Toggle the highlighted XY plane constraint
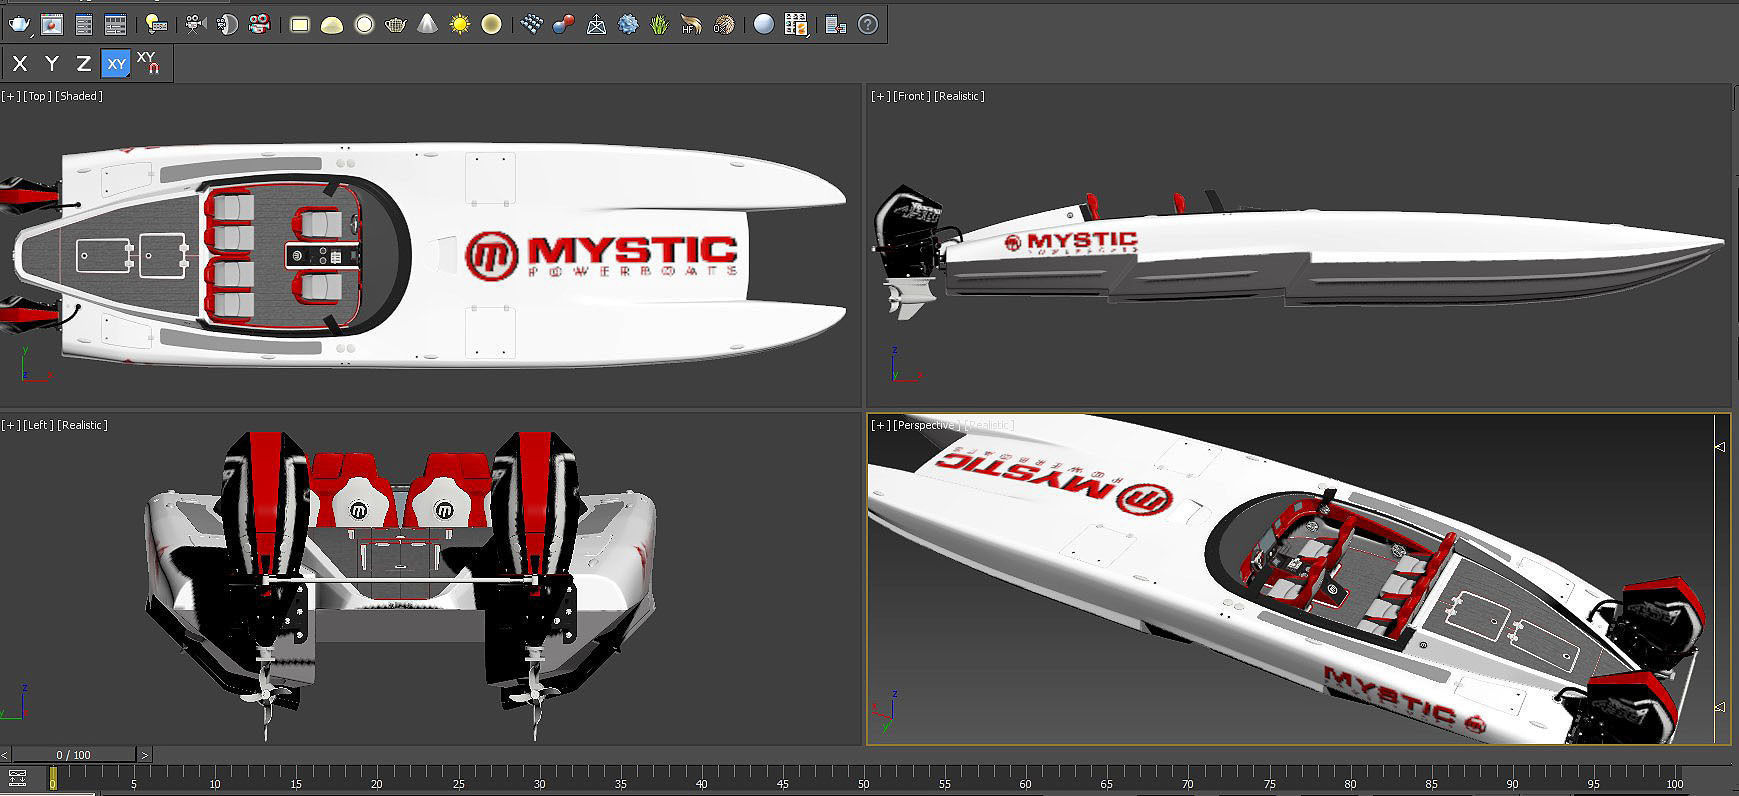1739x796 pixels. point(116,64)
